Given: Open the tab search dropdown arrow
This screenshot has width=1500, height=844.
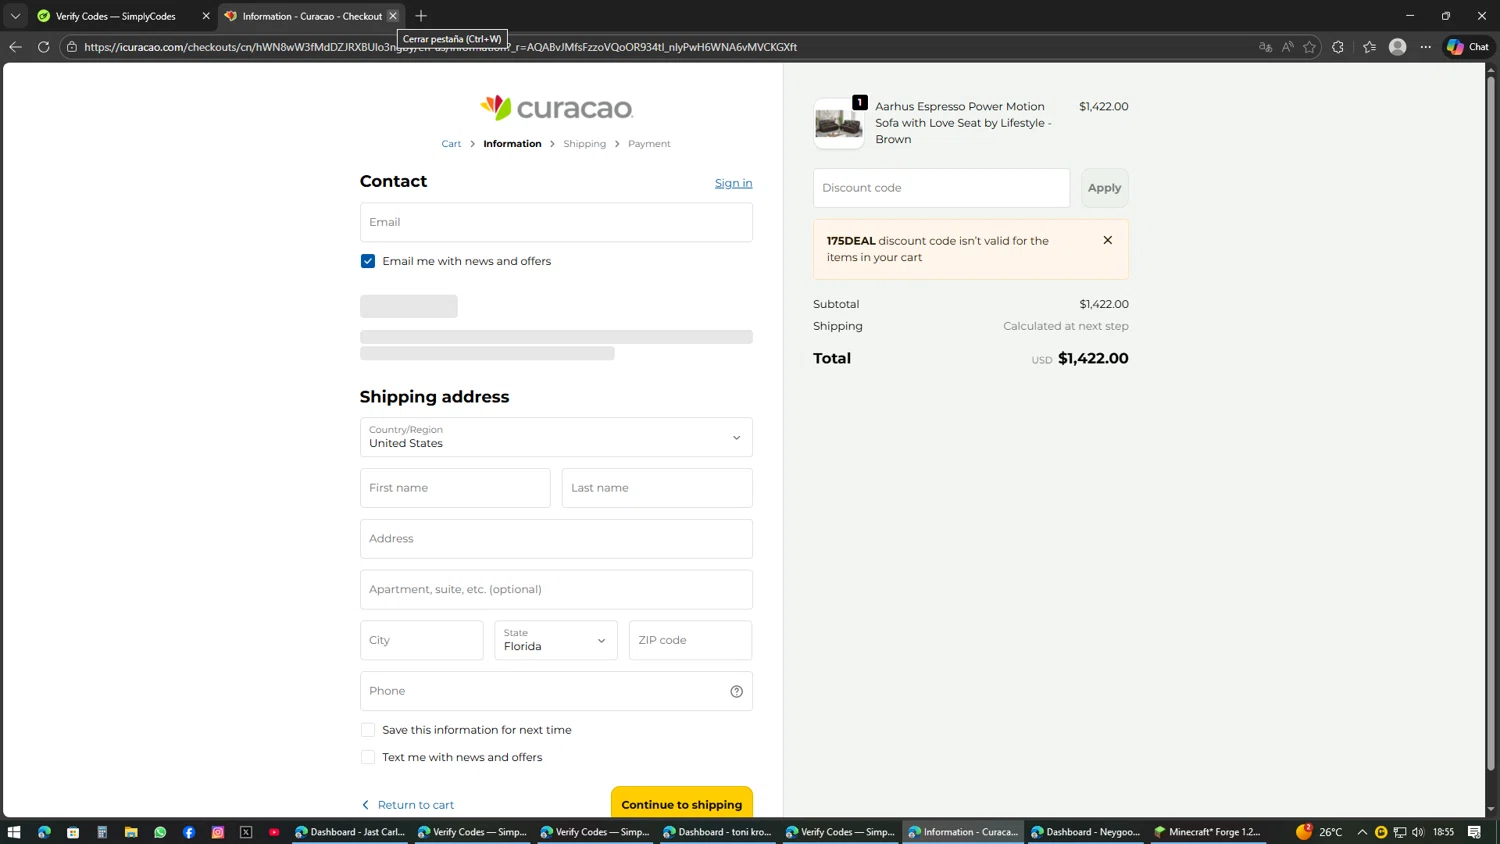Looking at the screenshot, I should 15,16.
